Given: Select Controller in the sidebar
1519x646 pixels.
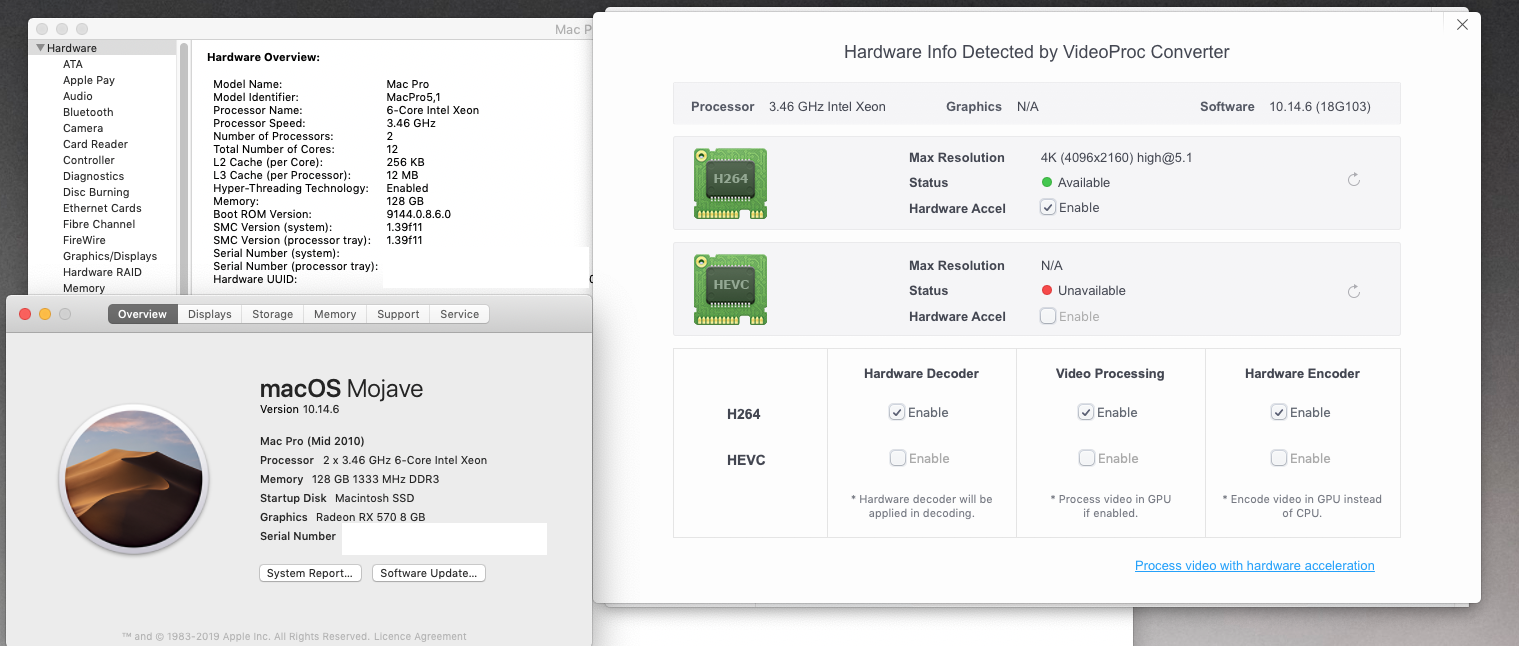Looking at the screenshot, I should click(89, 160).
